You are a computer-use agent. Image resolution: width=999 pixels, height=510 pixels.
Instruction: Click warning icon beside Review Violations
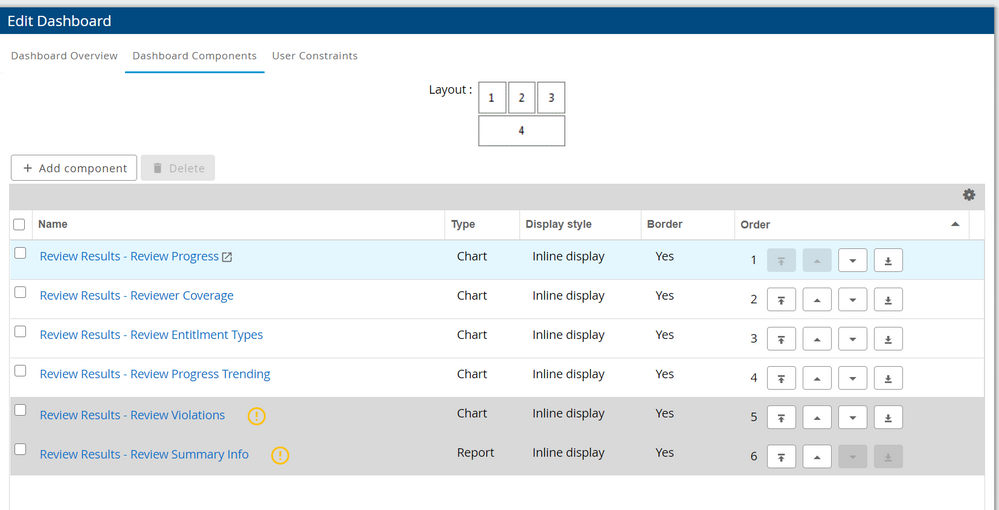pyautogui.click(x=256, y=416)
